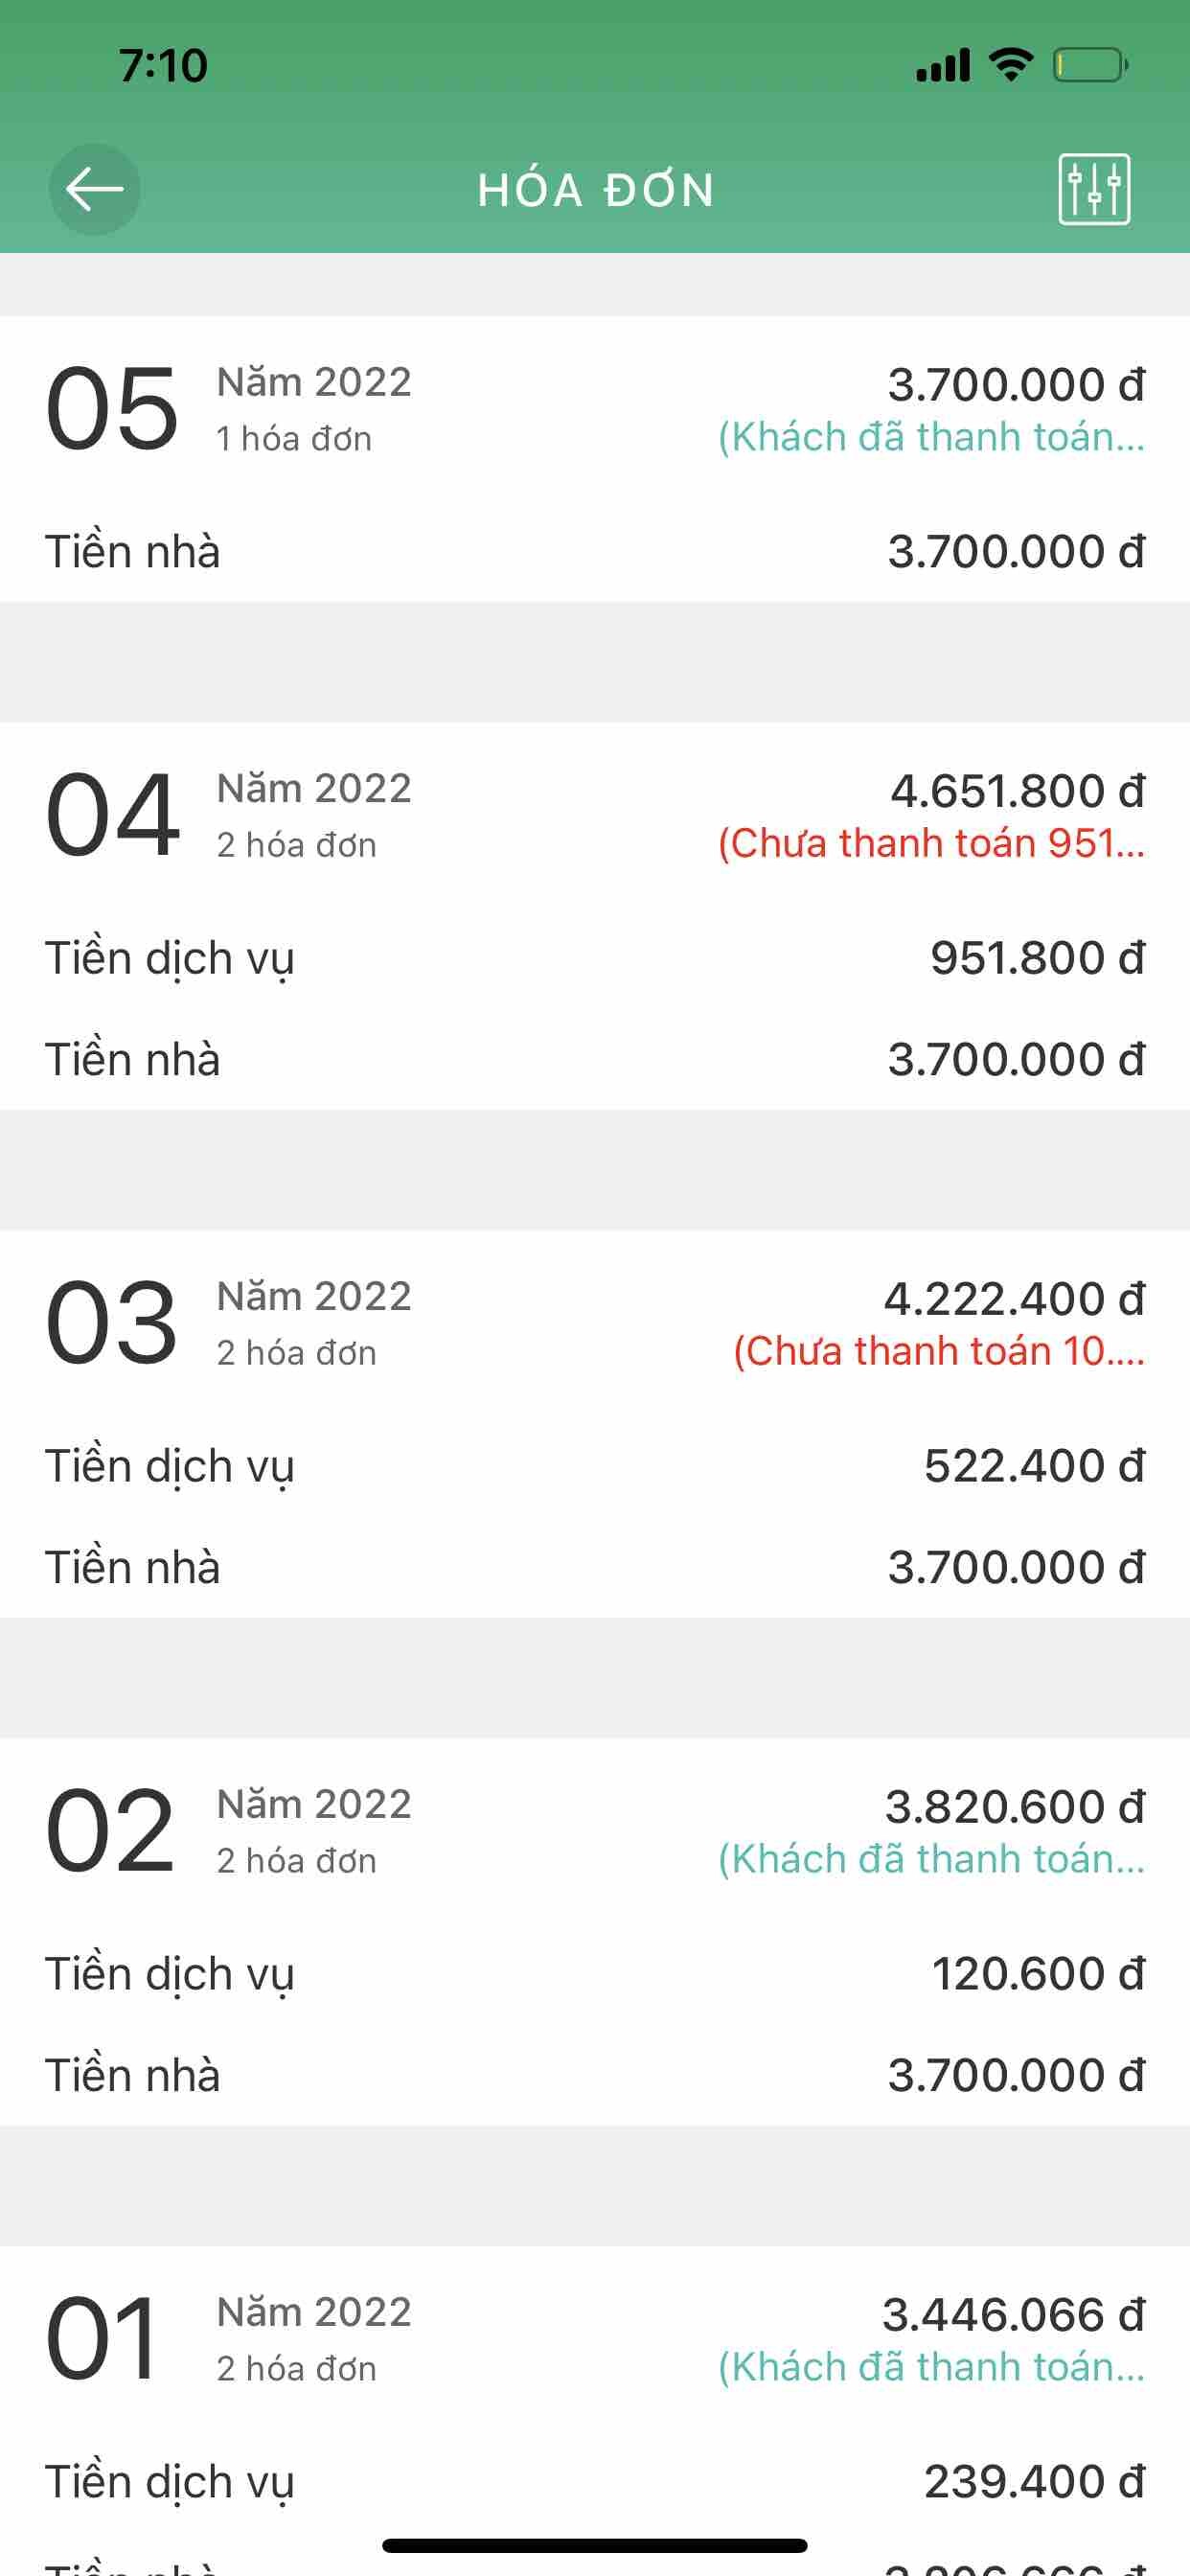This screenshot has height=2576, width=1190.
Task: Tap the Wi-Fi status icon
Action: (1011, 65)
